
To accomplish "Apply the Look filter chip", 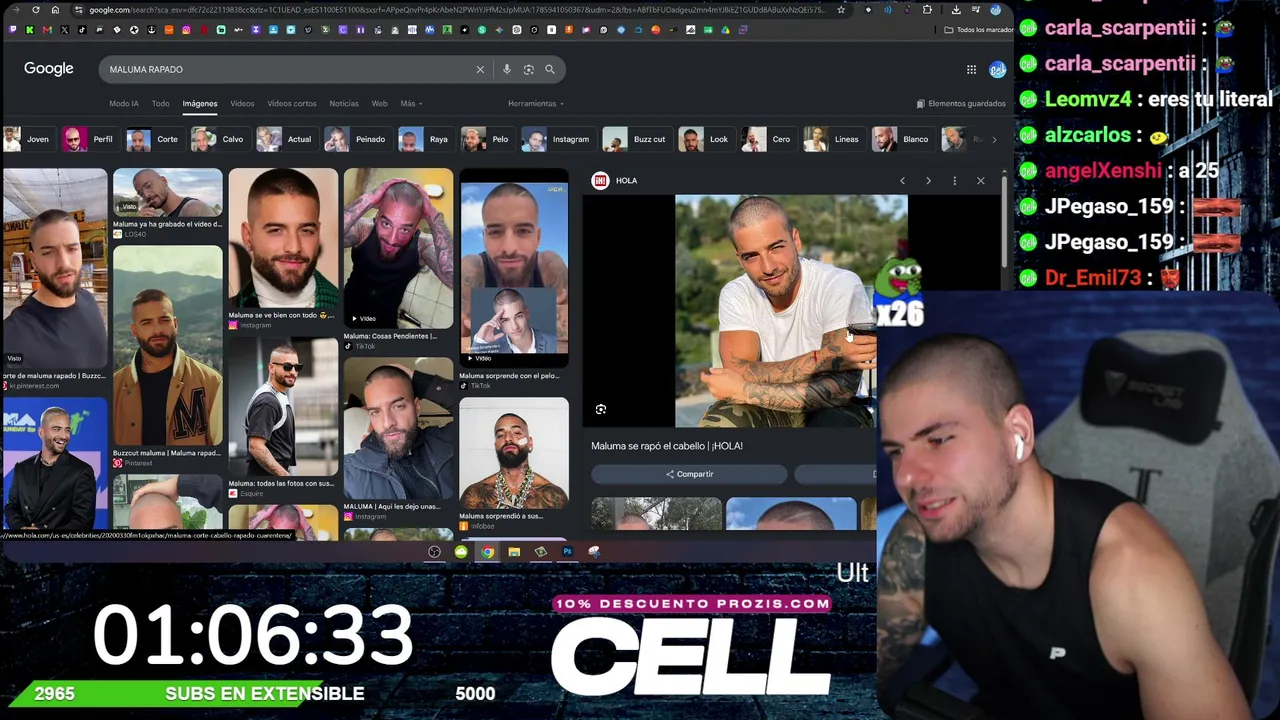I will pos(705,139).
